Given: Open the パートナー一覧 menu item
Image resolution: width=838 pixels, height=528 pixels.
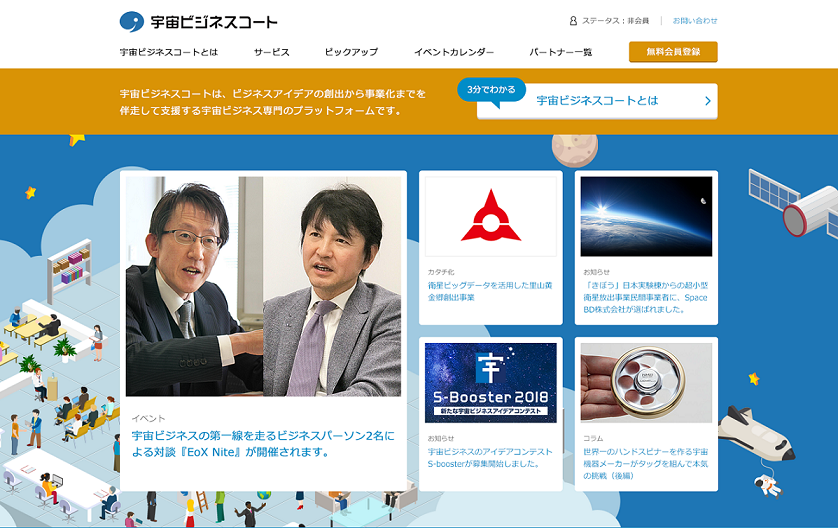Looking at the screenshot, I should [x=561, y=52].
